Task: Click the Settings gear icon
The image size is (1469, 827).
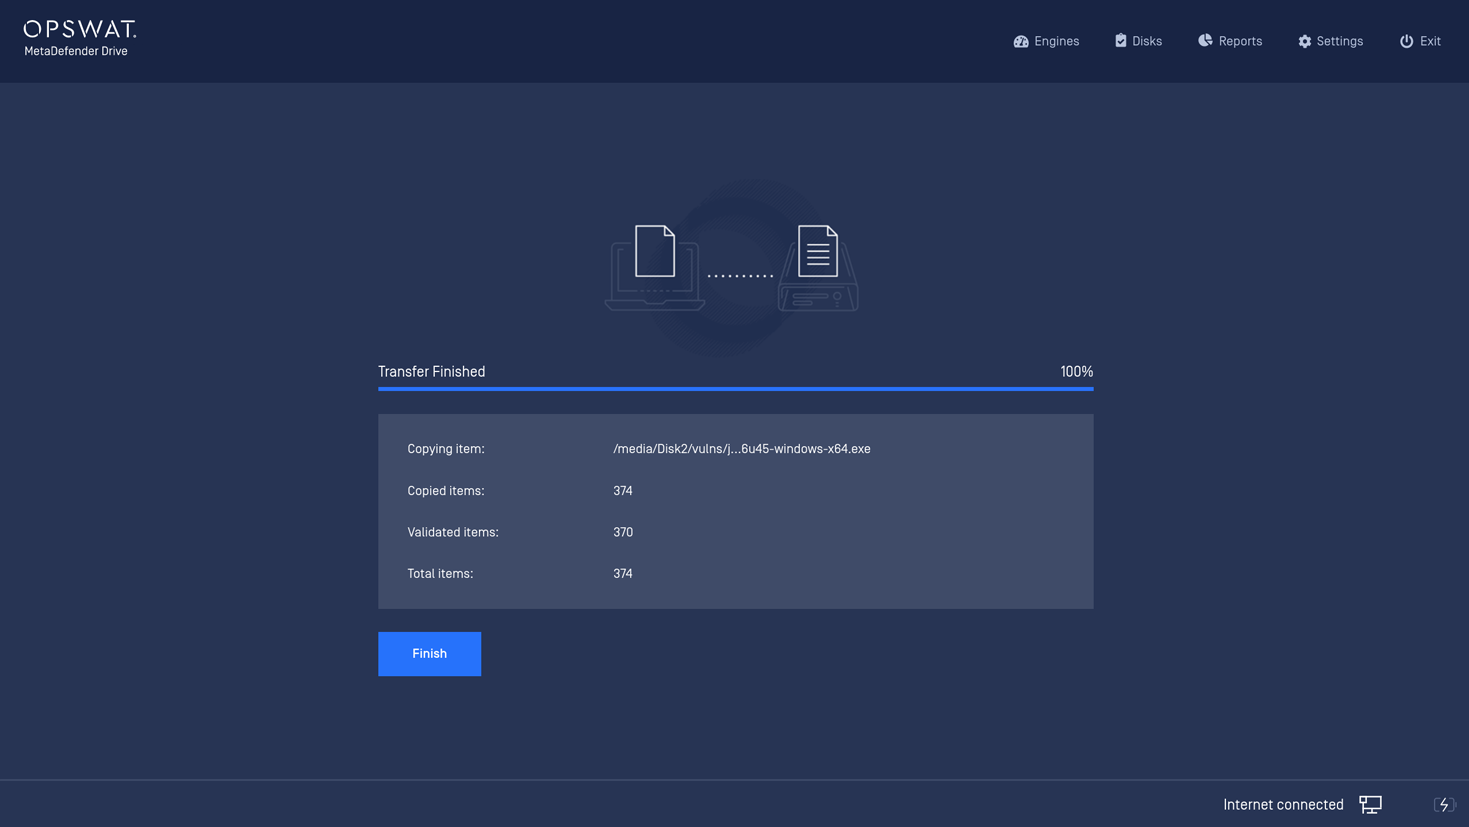Action: click(x=1304, y=41)
